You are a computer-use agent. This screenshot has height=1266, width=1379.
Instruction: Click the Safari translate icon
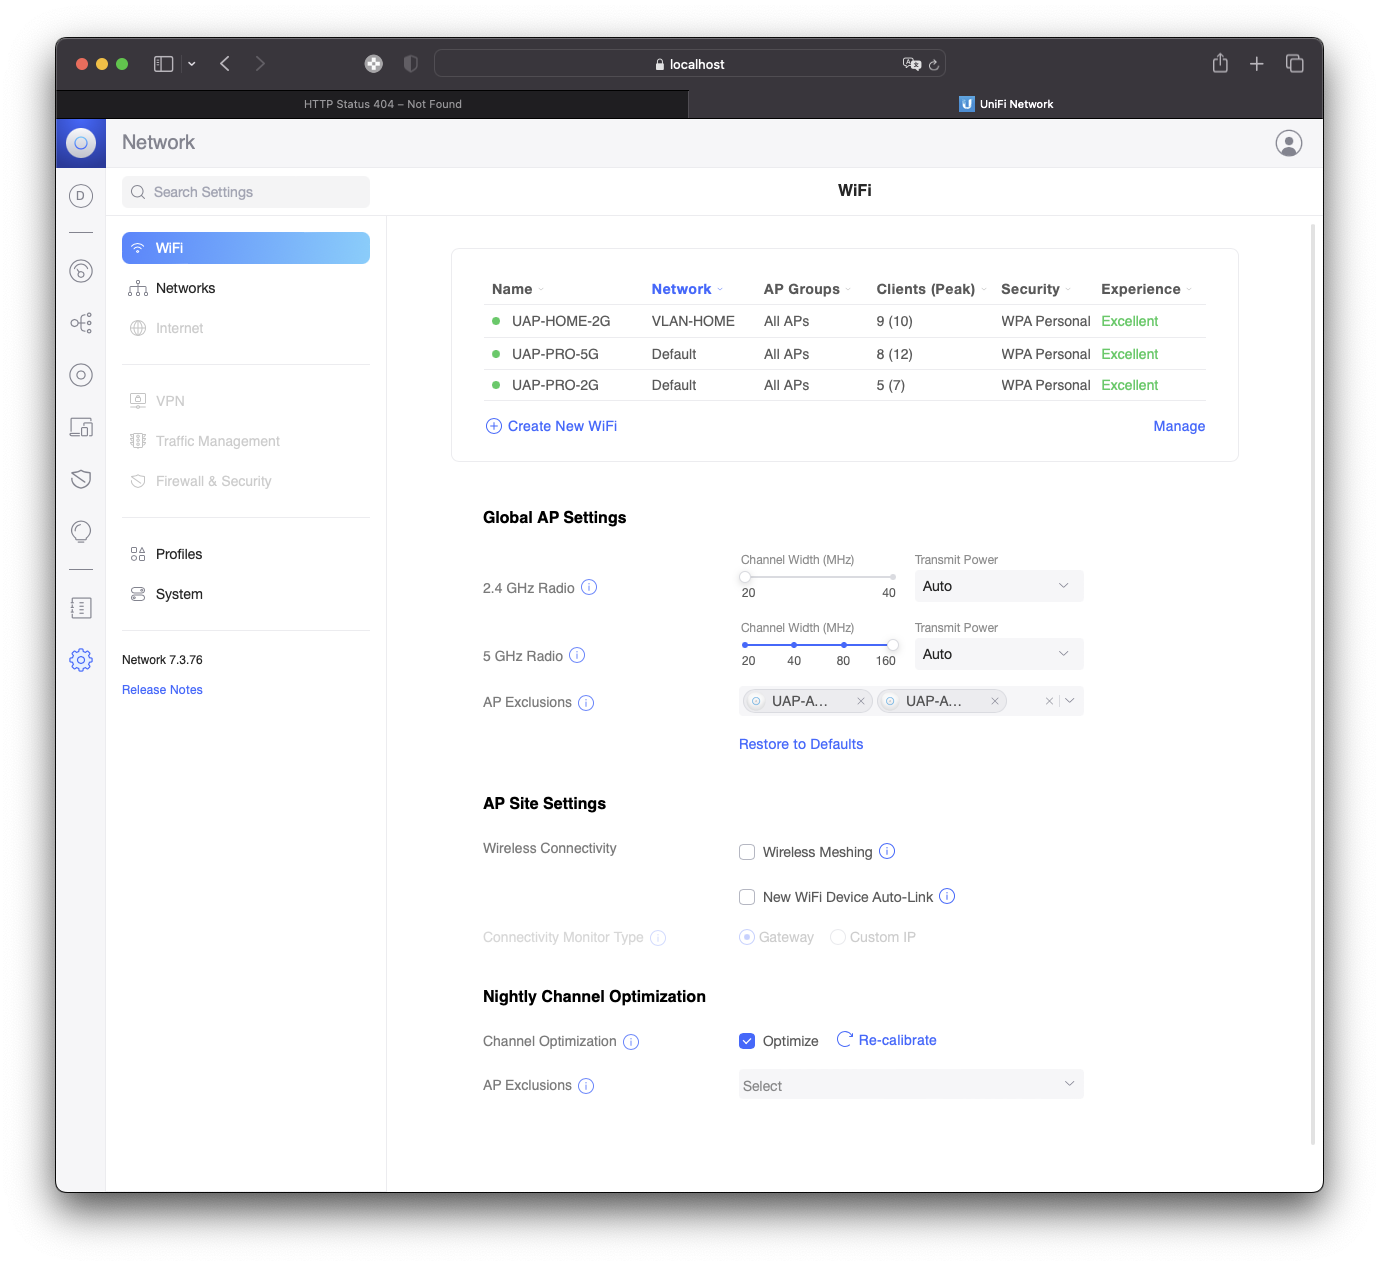coord(911,63)
